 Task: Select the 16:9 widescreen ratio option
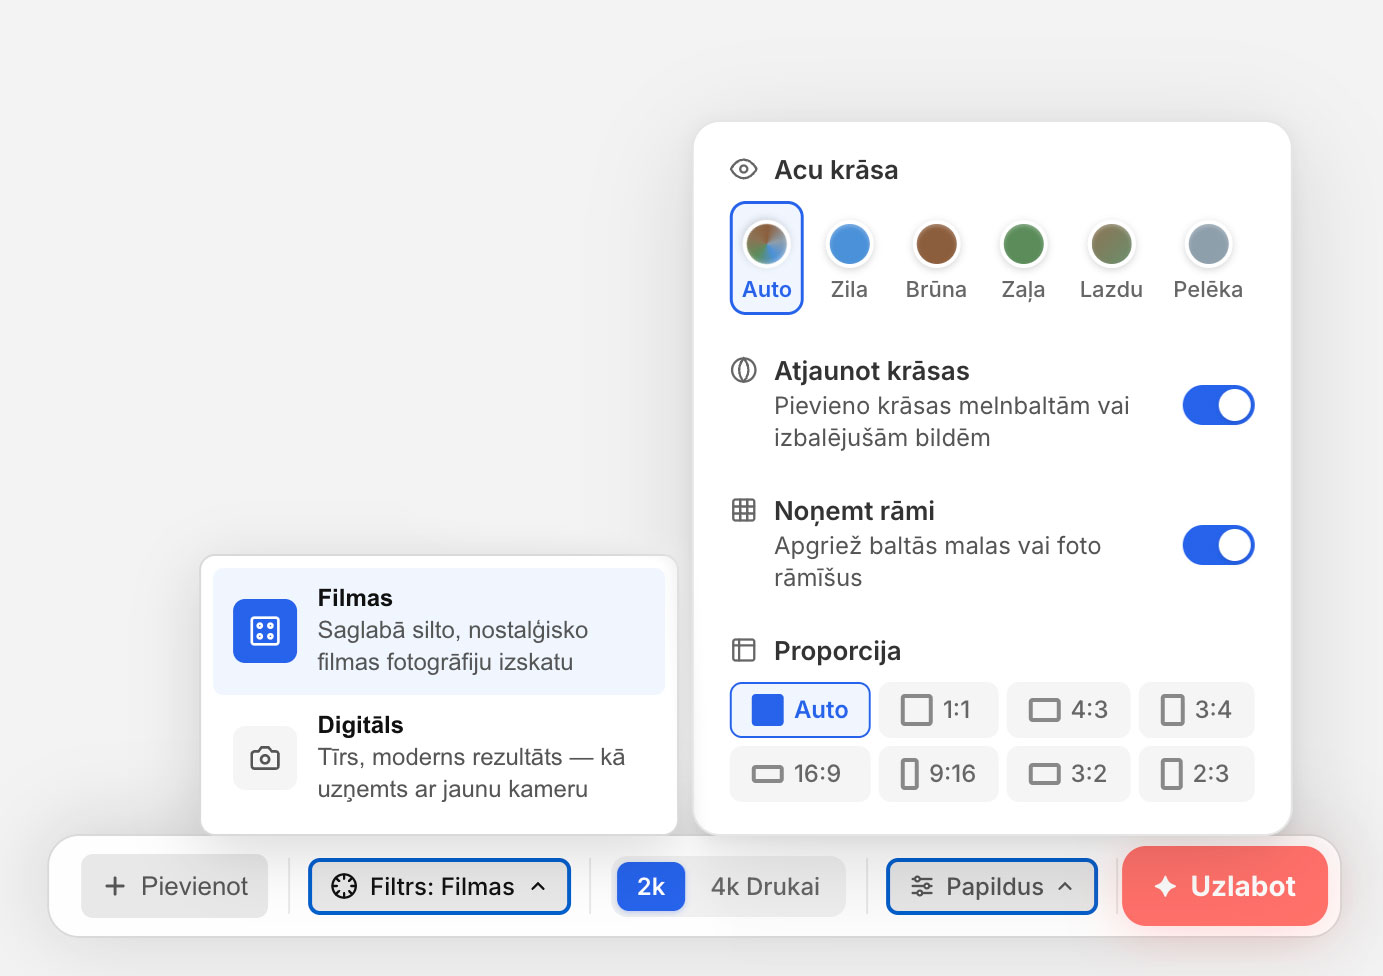pyautogui.click(x=799, y=774)
